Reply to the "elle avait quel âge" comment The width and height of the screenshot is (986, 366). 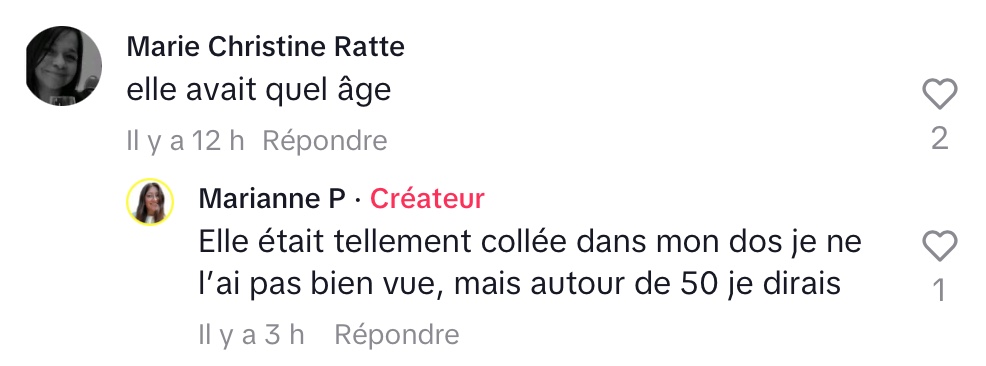324,141
